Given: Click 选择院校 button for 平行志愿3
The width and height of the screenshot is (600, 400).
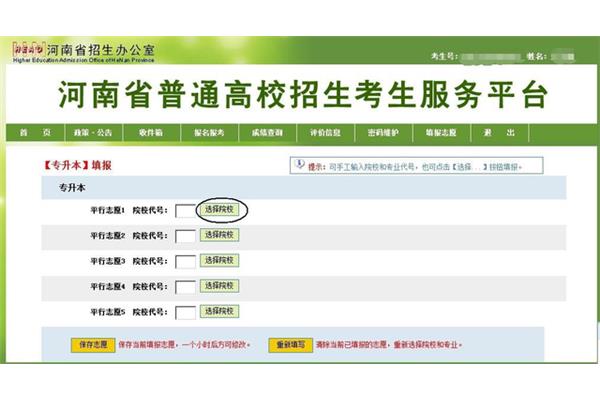Looking at the screenshot, I should (219, 260).
